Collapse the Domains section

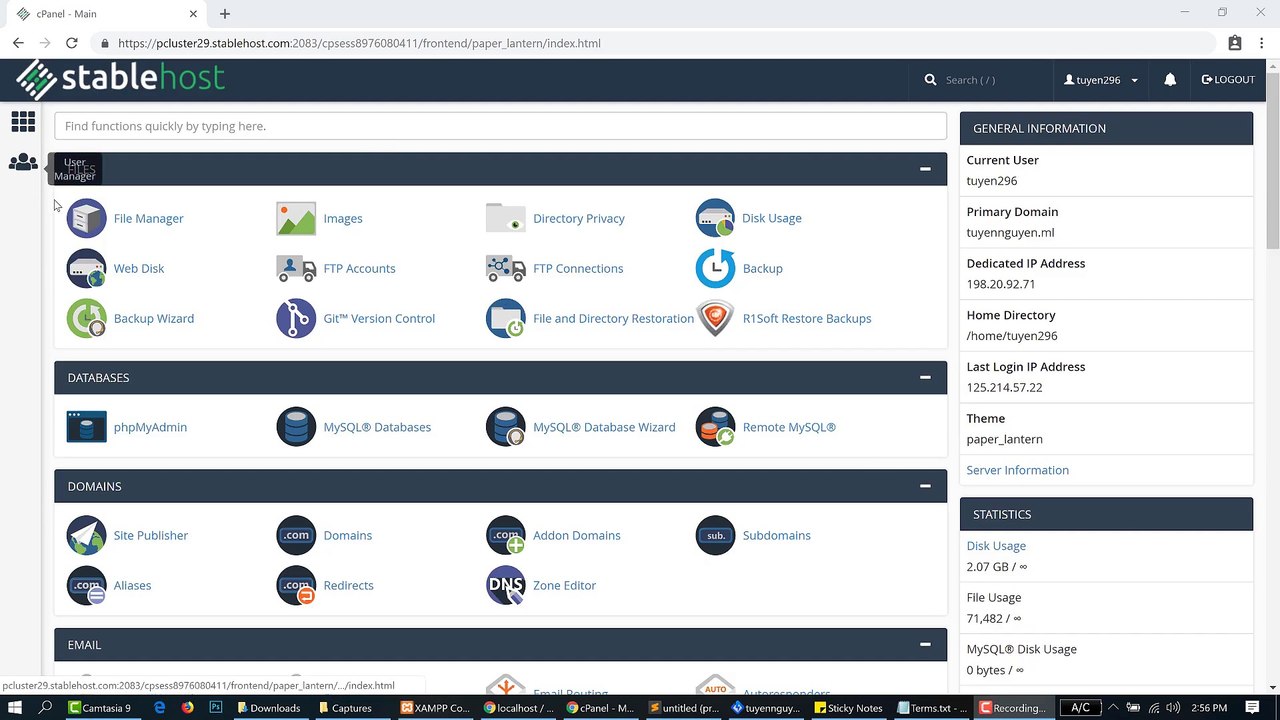click(925, 486)
